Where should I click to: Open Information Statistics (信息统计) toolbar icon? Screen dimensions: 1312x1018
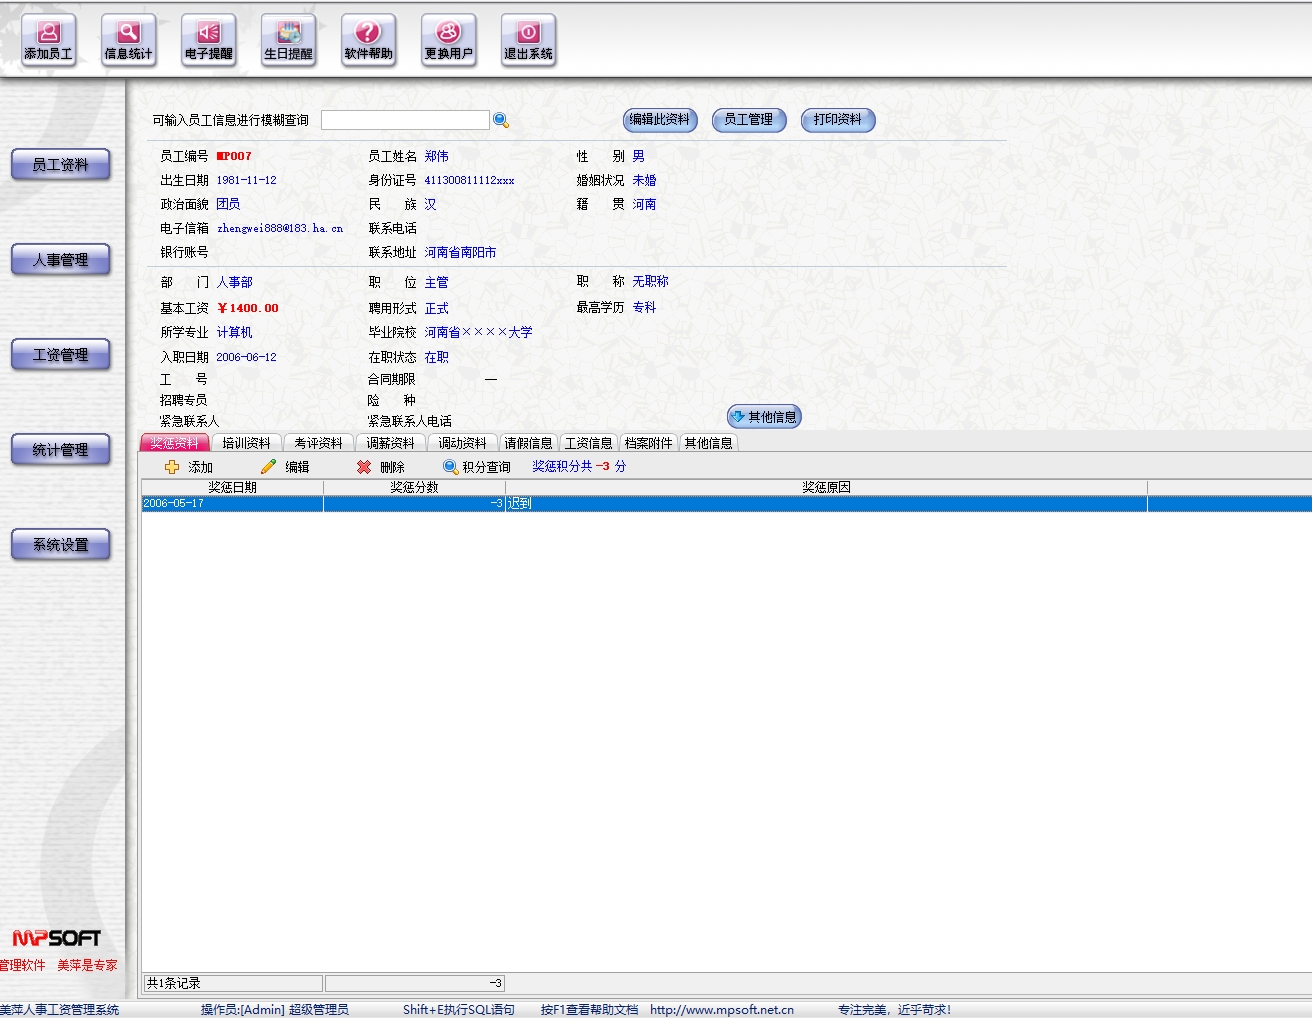pyautogui.click(x=128, y=41)
